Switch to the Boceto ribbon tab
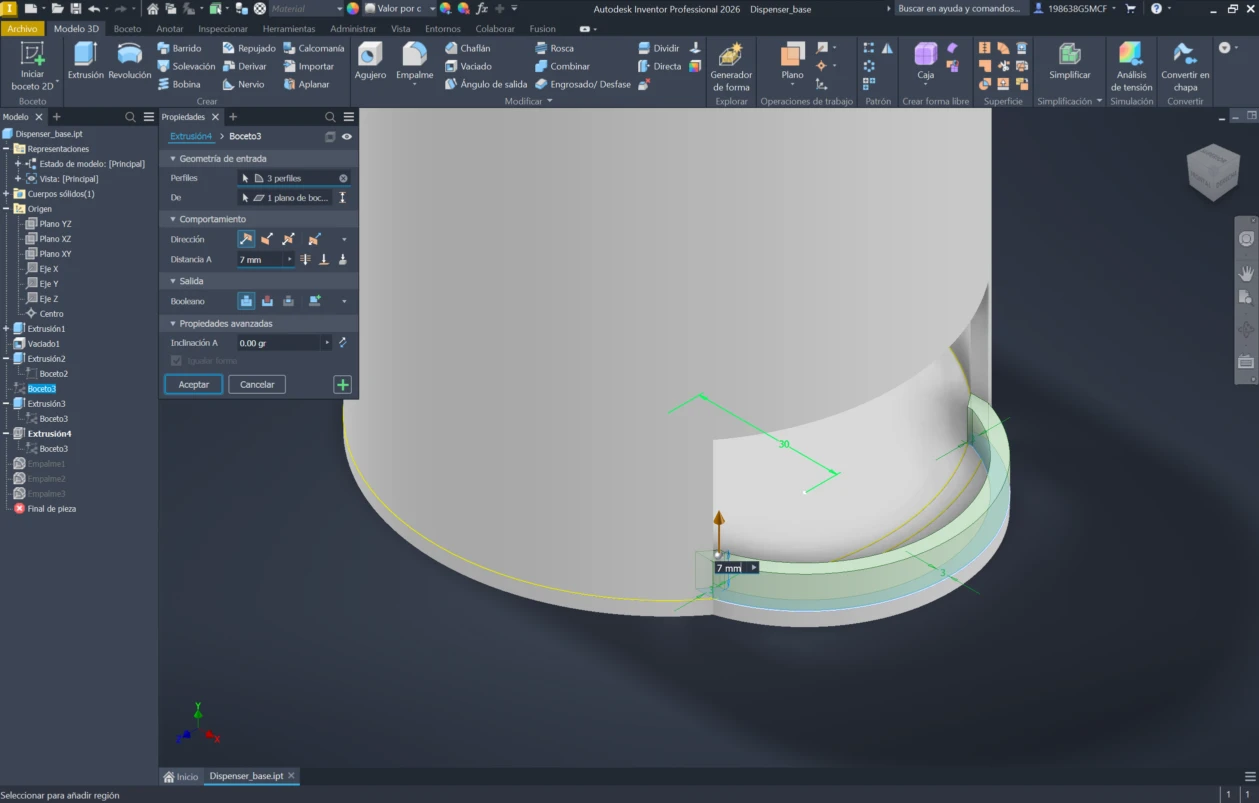The height and width of the screenshot is (803, 1259). (x=127, y=29)
